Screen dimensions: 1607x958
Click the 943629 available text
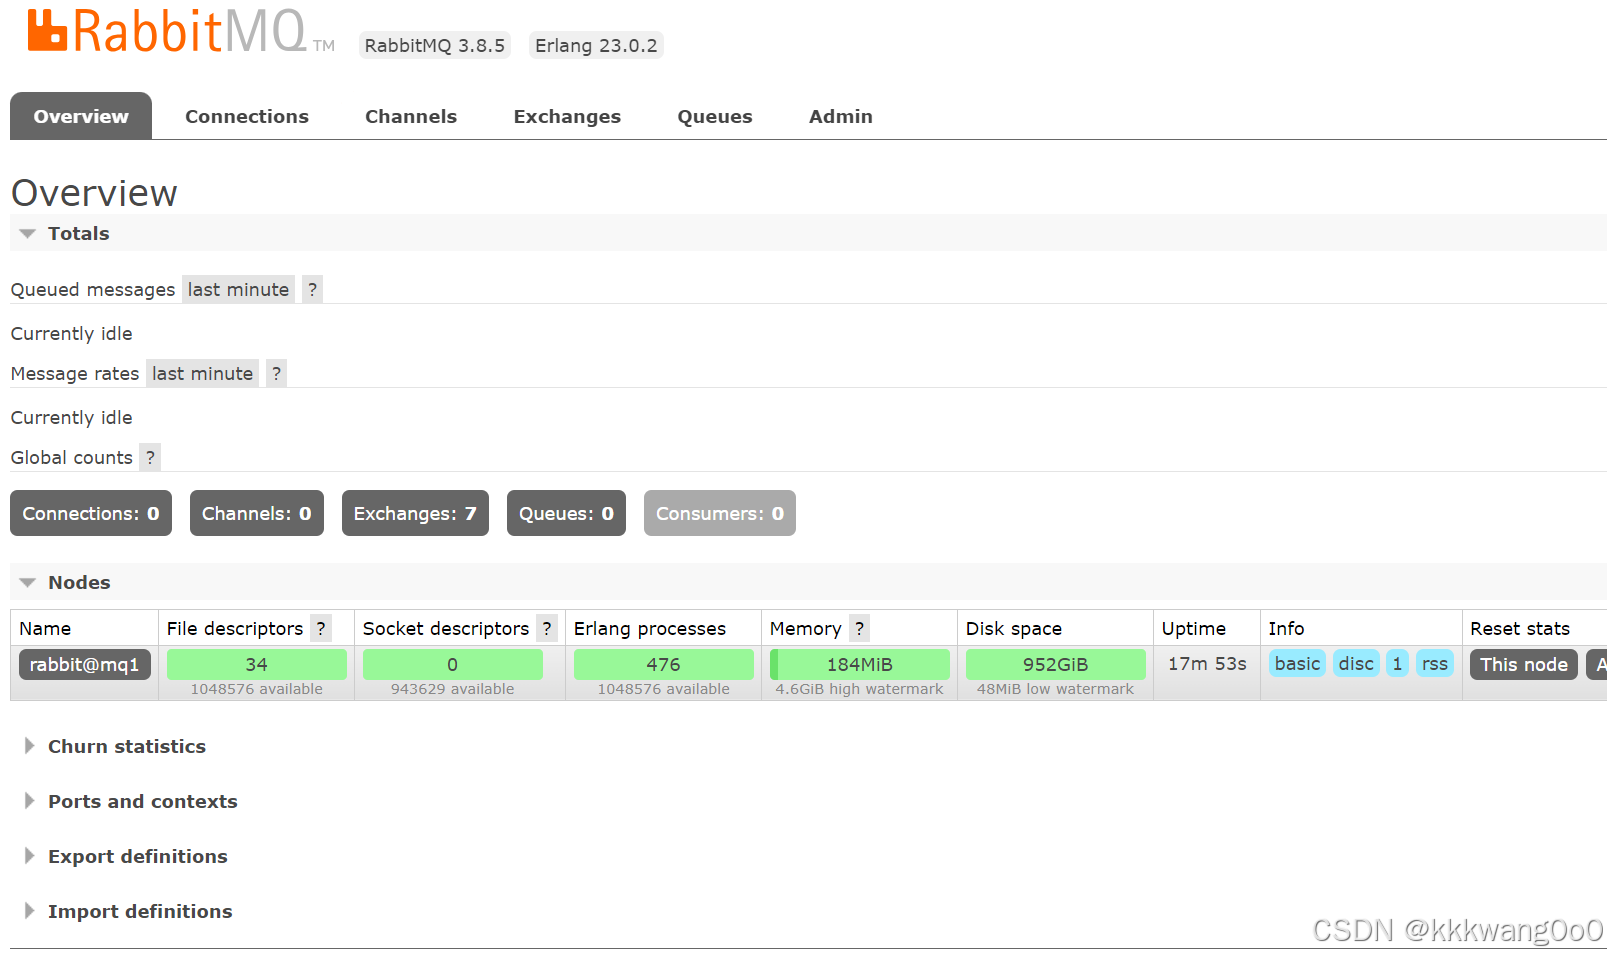pyautogui.click(x=452, y=689)
